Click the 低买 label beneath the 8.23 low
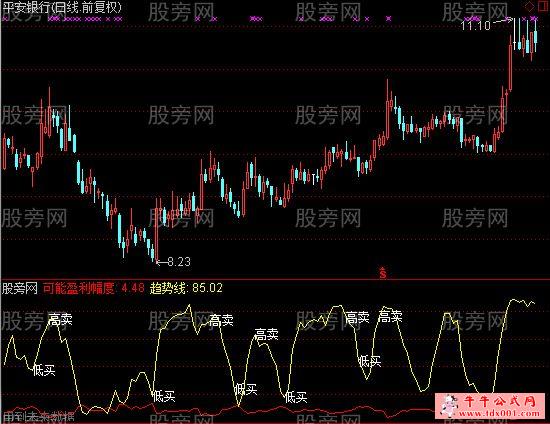 pos(164,397)
